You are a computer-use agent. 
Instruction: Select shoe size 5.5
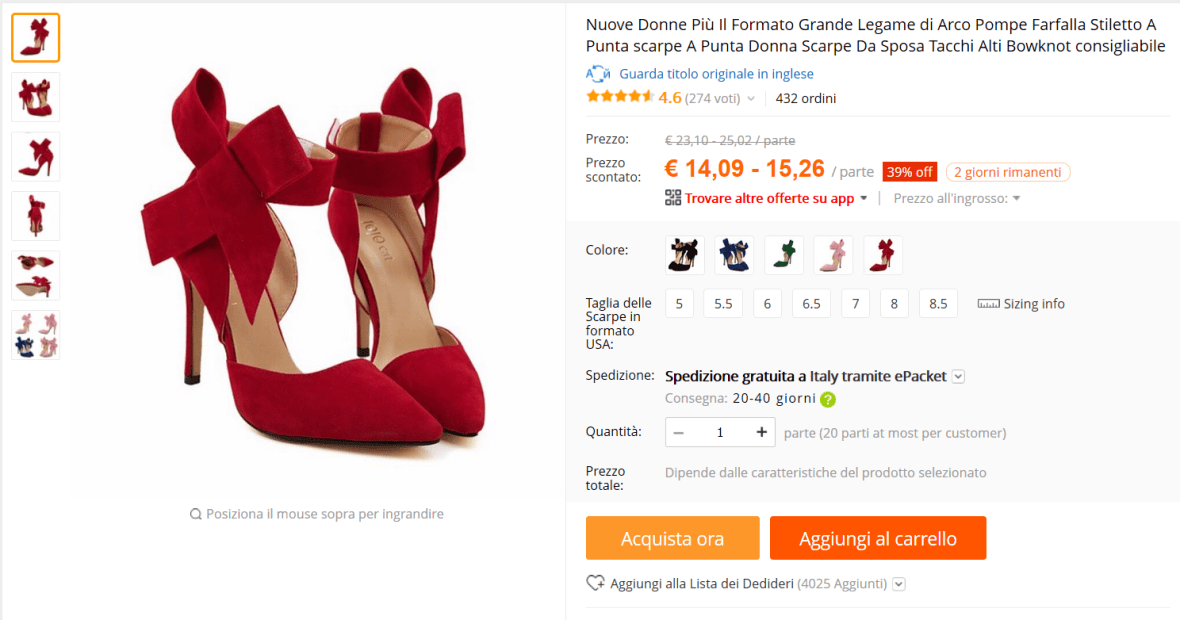(x=722, y=304)
